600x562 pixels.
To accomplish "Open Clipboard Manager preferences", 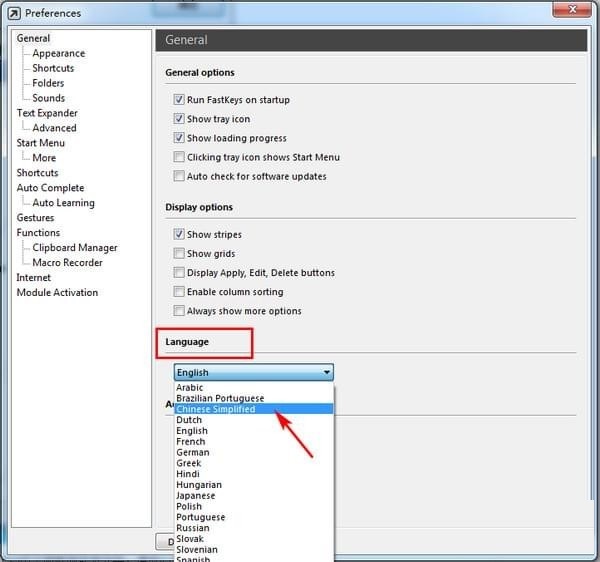I will [75, 248].
